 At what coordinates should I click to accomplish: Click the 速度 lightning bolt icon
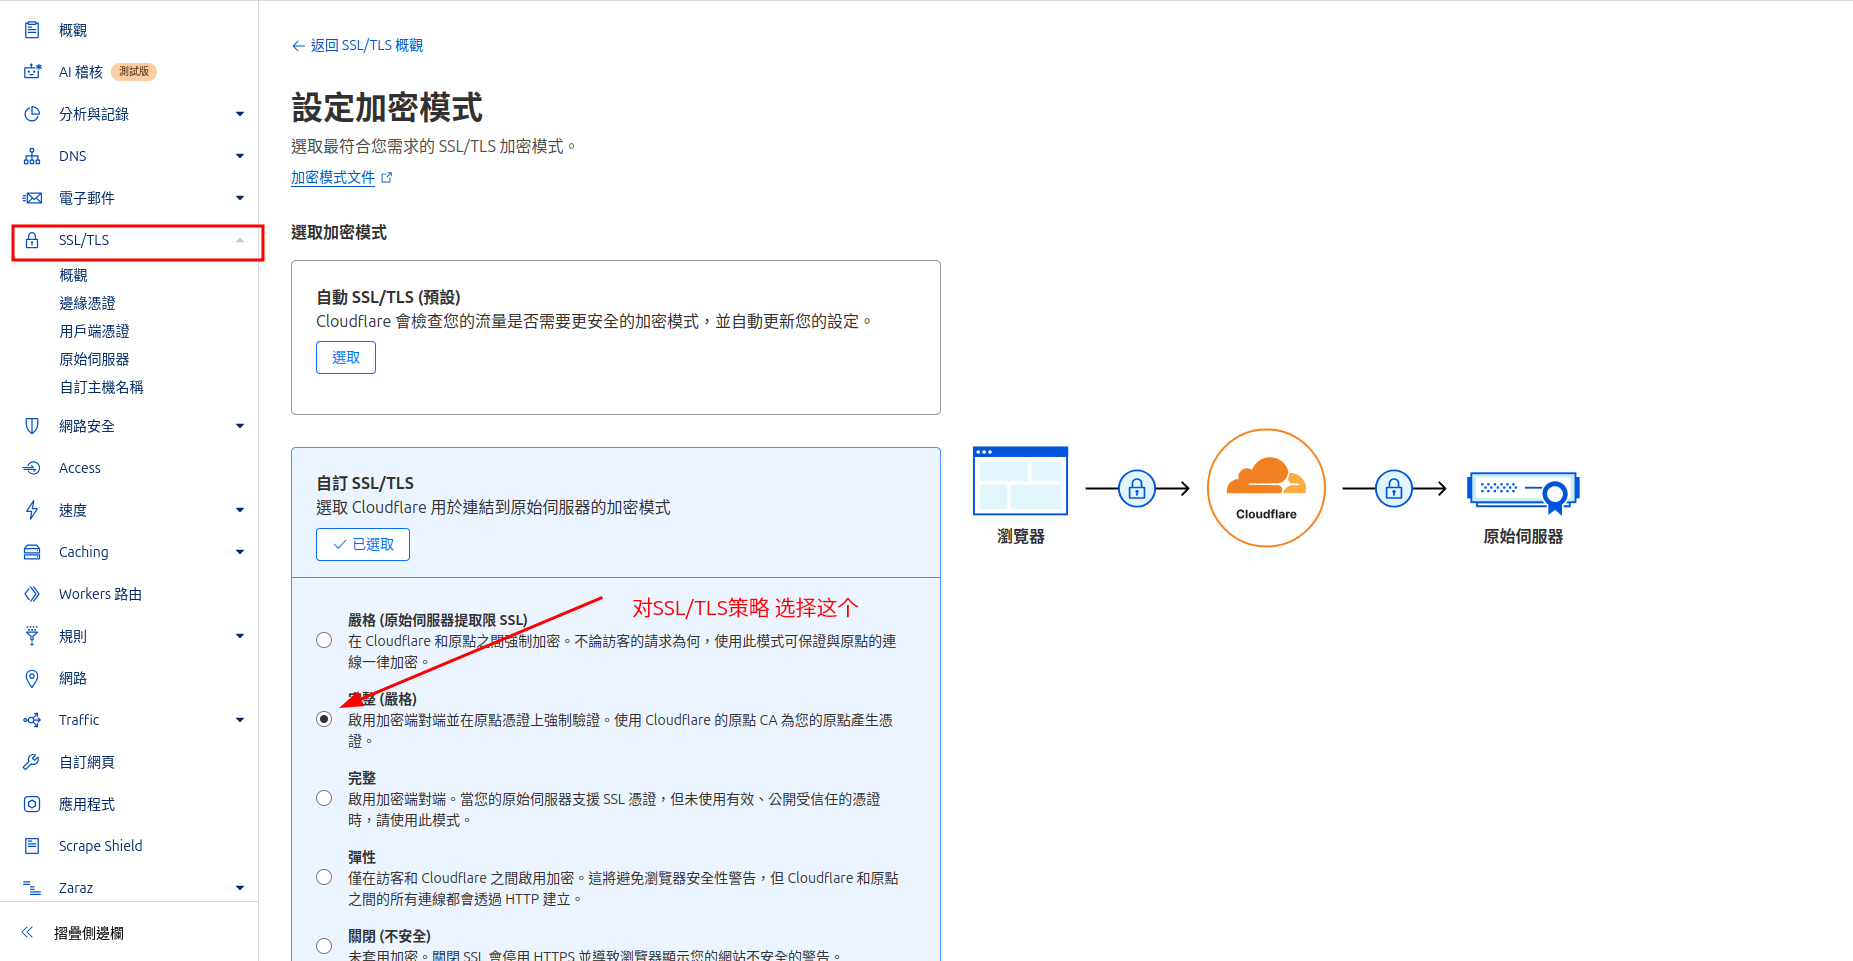32,510
